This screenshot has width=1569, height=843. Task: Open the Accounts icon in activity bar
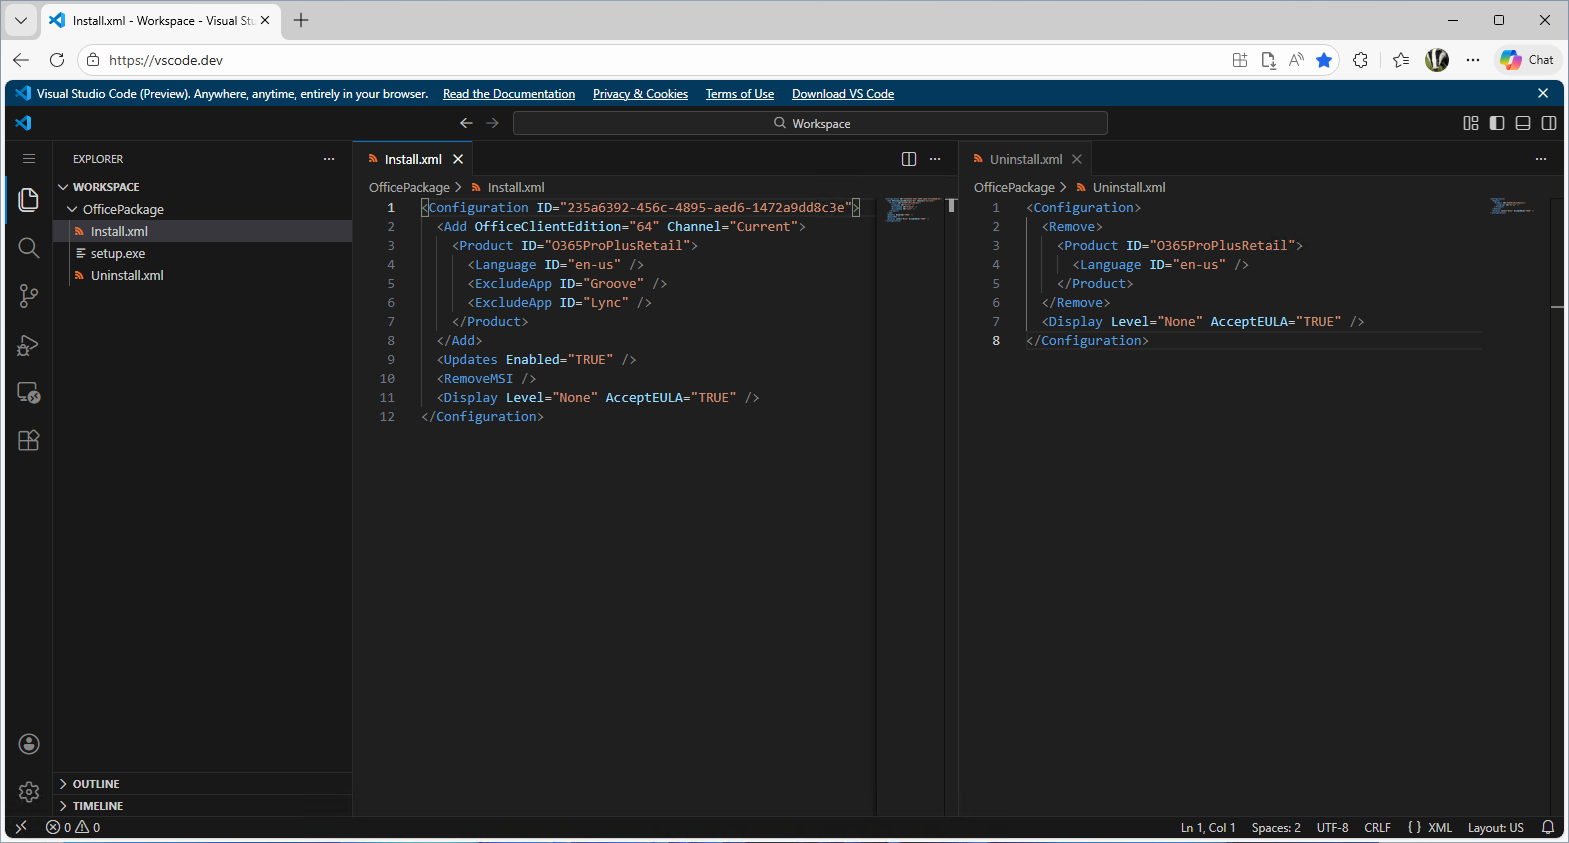click(28, 744)
